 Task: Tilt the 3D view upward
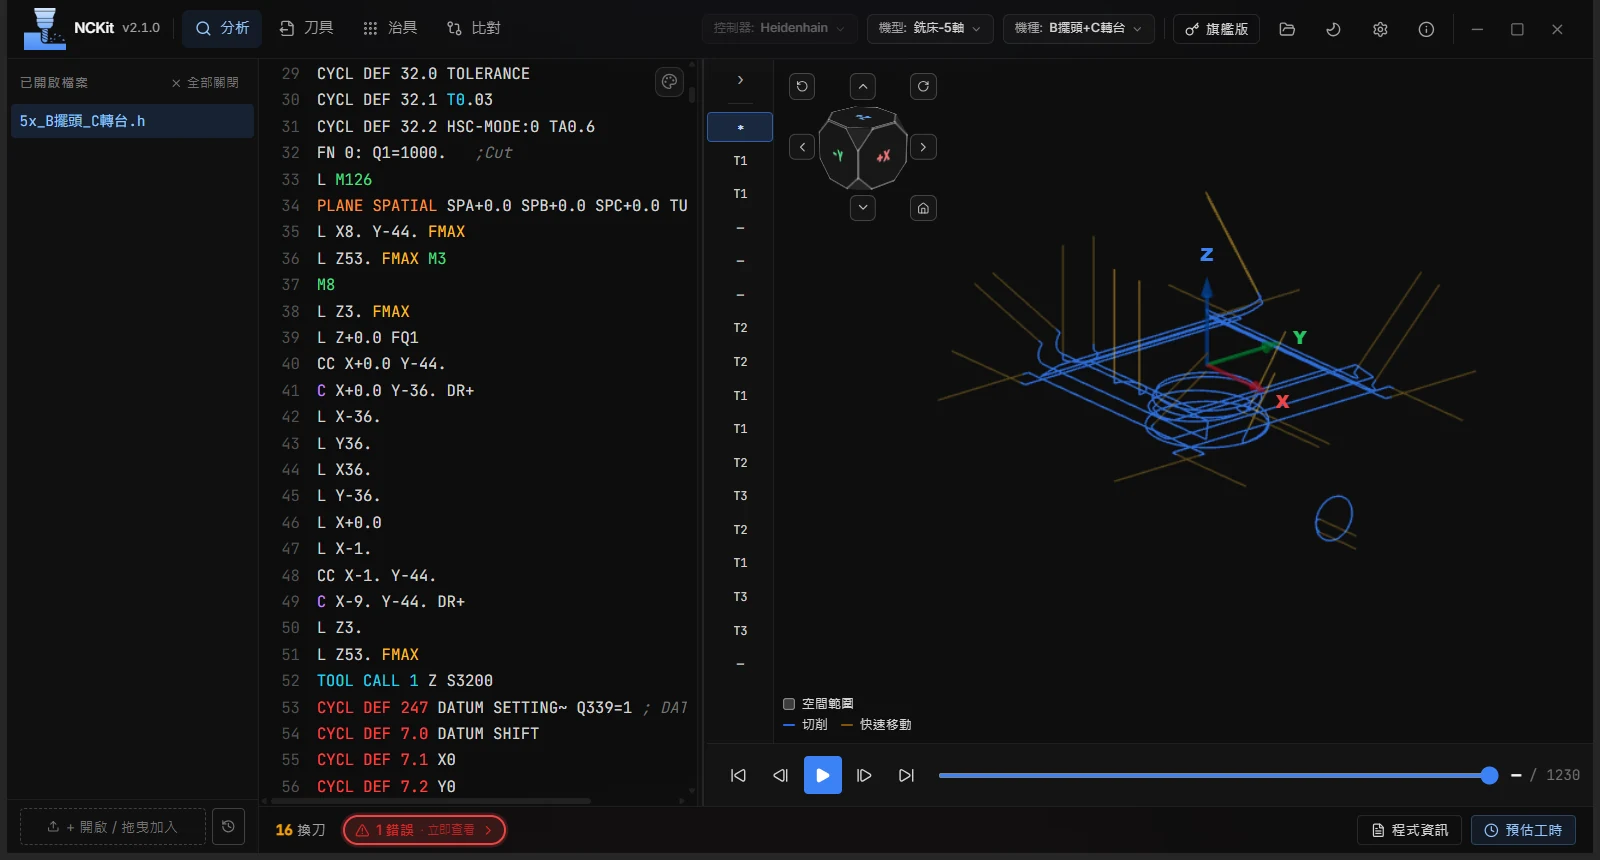(863, 87)
